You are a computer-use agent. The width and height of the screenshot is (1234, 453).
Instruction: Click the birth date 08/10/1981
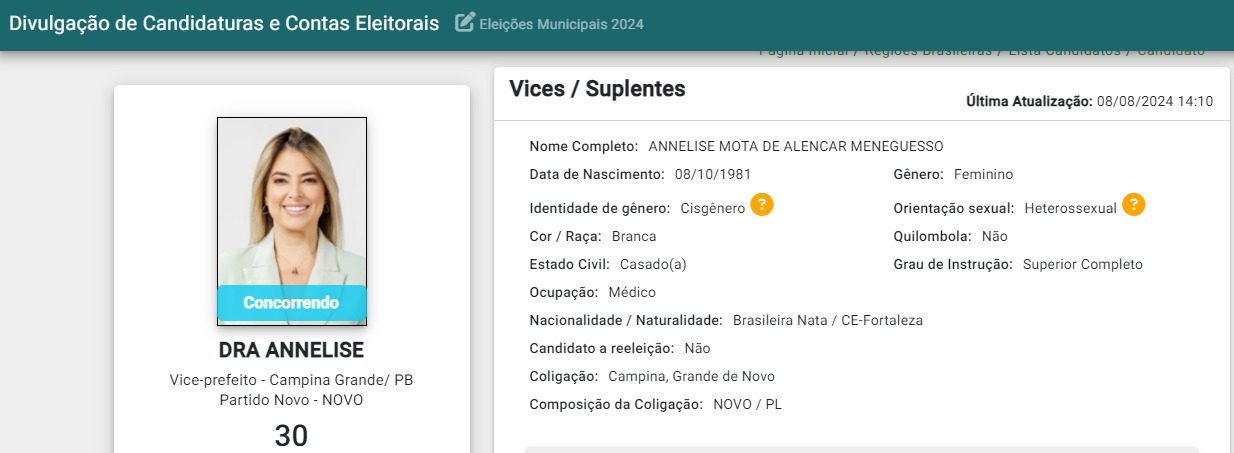[x=712, y=174]
